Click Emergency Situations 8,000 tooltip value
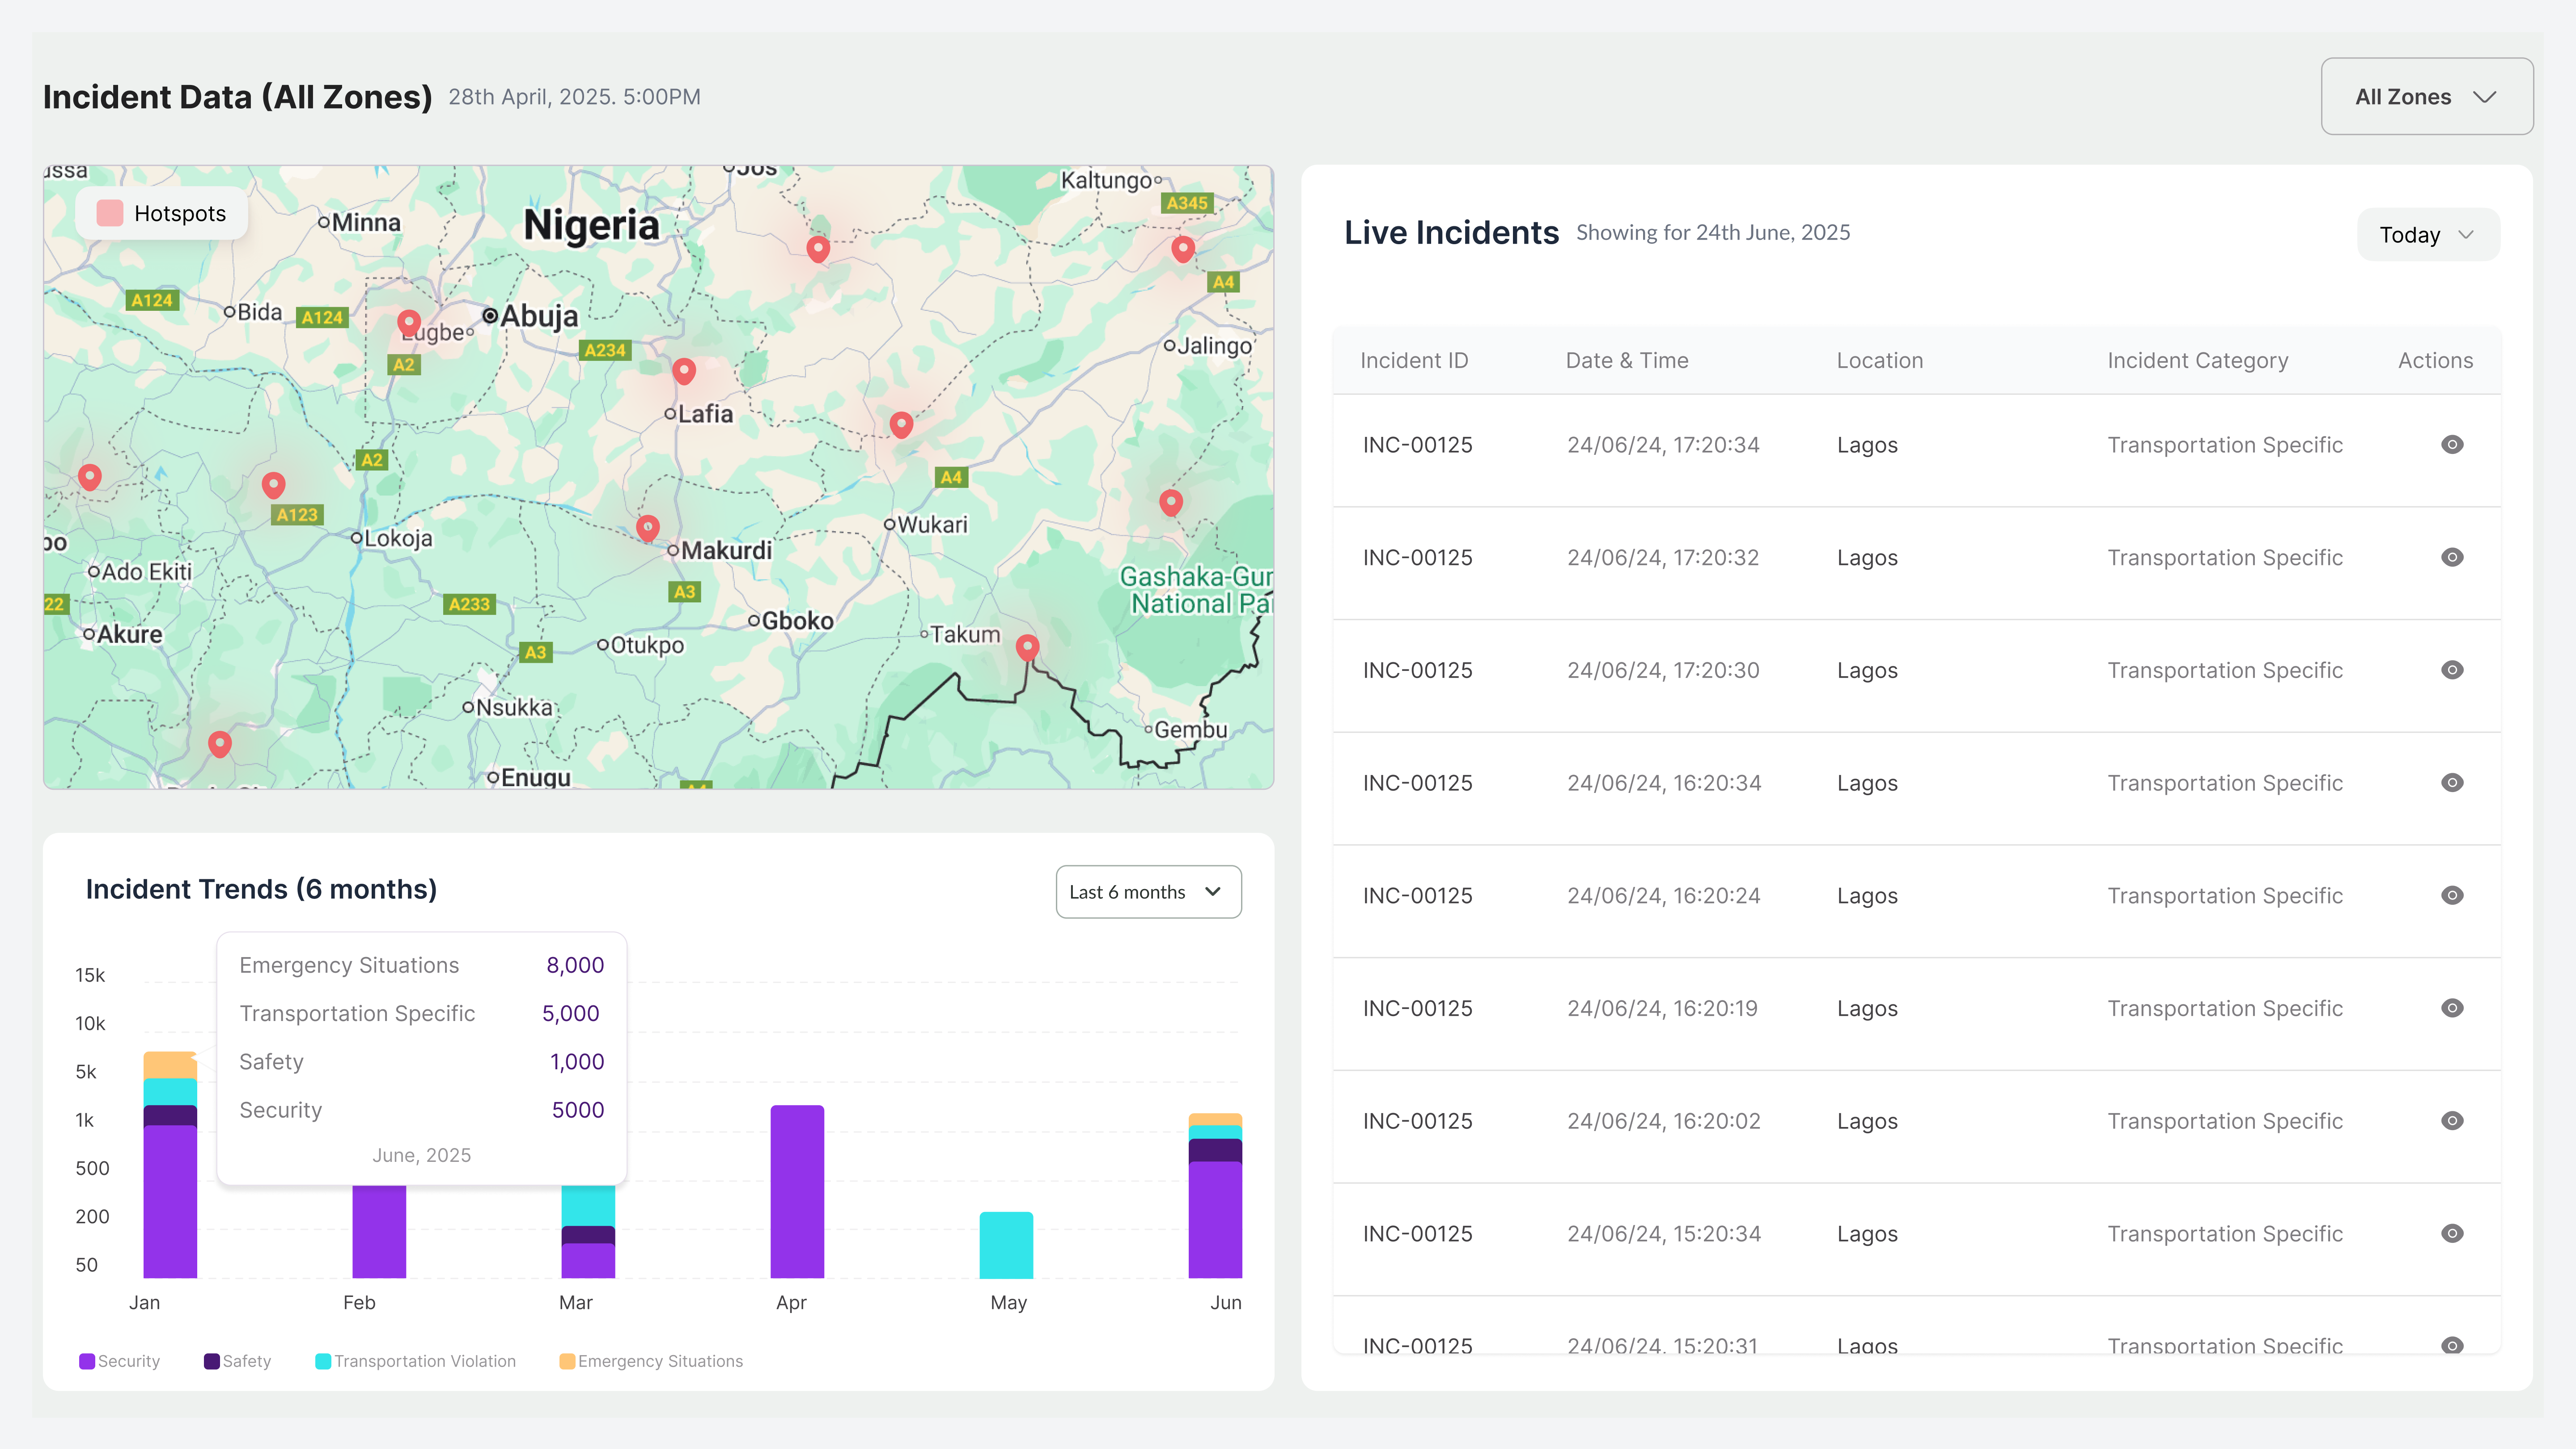Screen dimensions: 2576x1449 [x=575, y=965]
